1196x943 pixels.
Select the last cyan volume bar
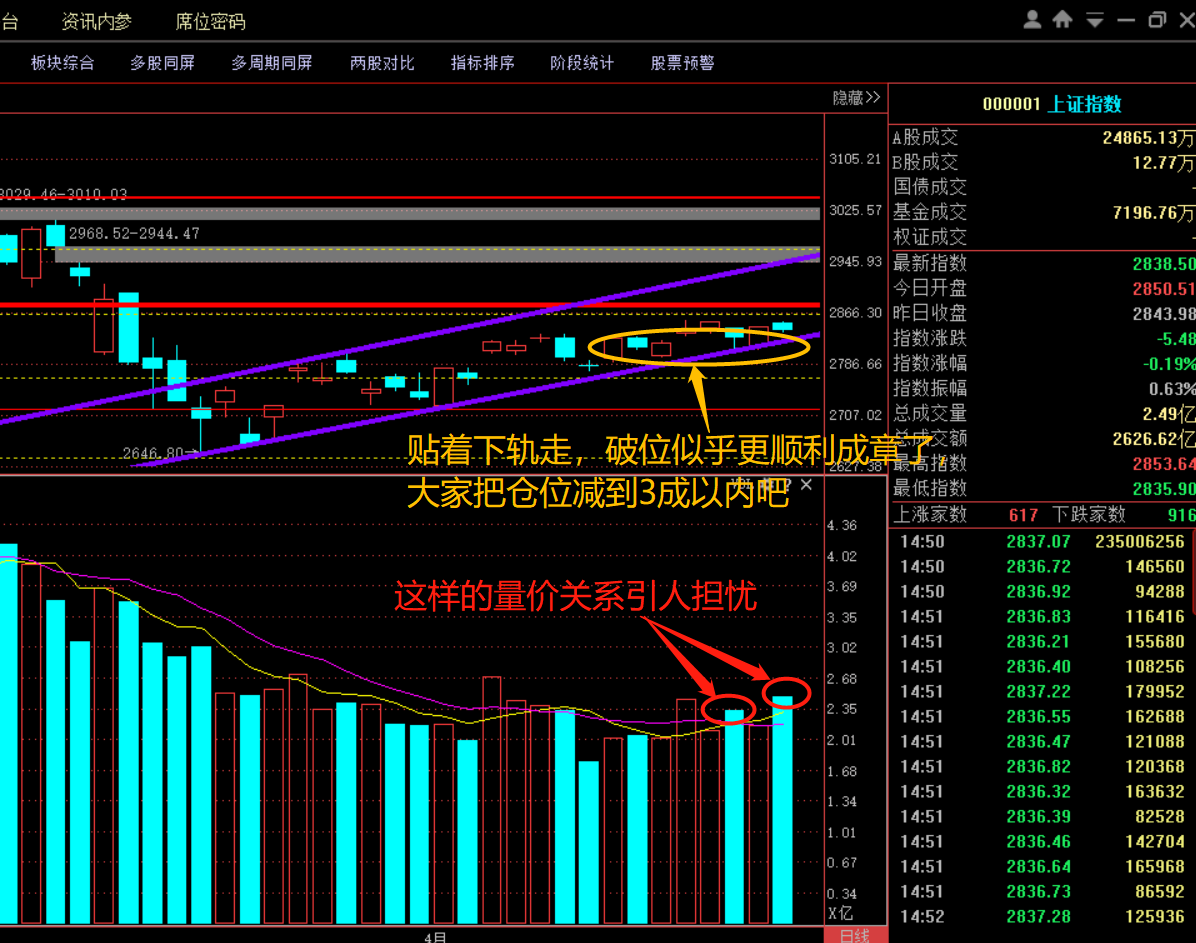coord(782,810)
